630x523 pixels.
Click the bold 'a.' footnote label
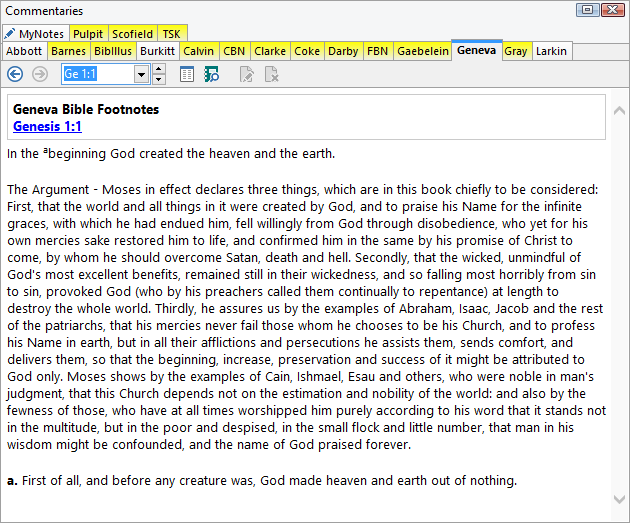point(12,480)
